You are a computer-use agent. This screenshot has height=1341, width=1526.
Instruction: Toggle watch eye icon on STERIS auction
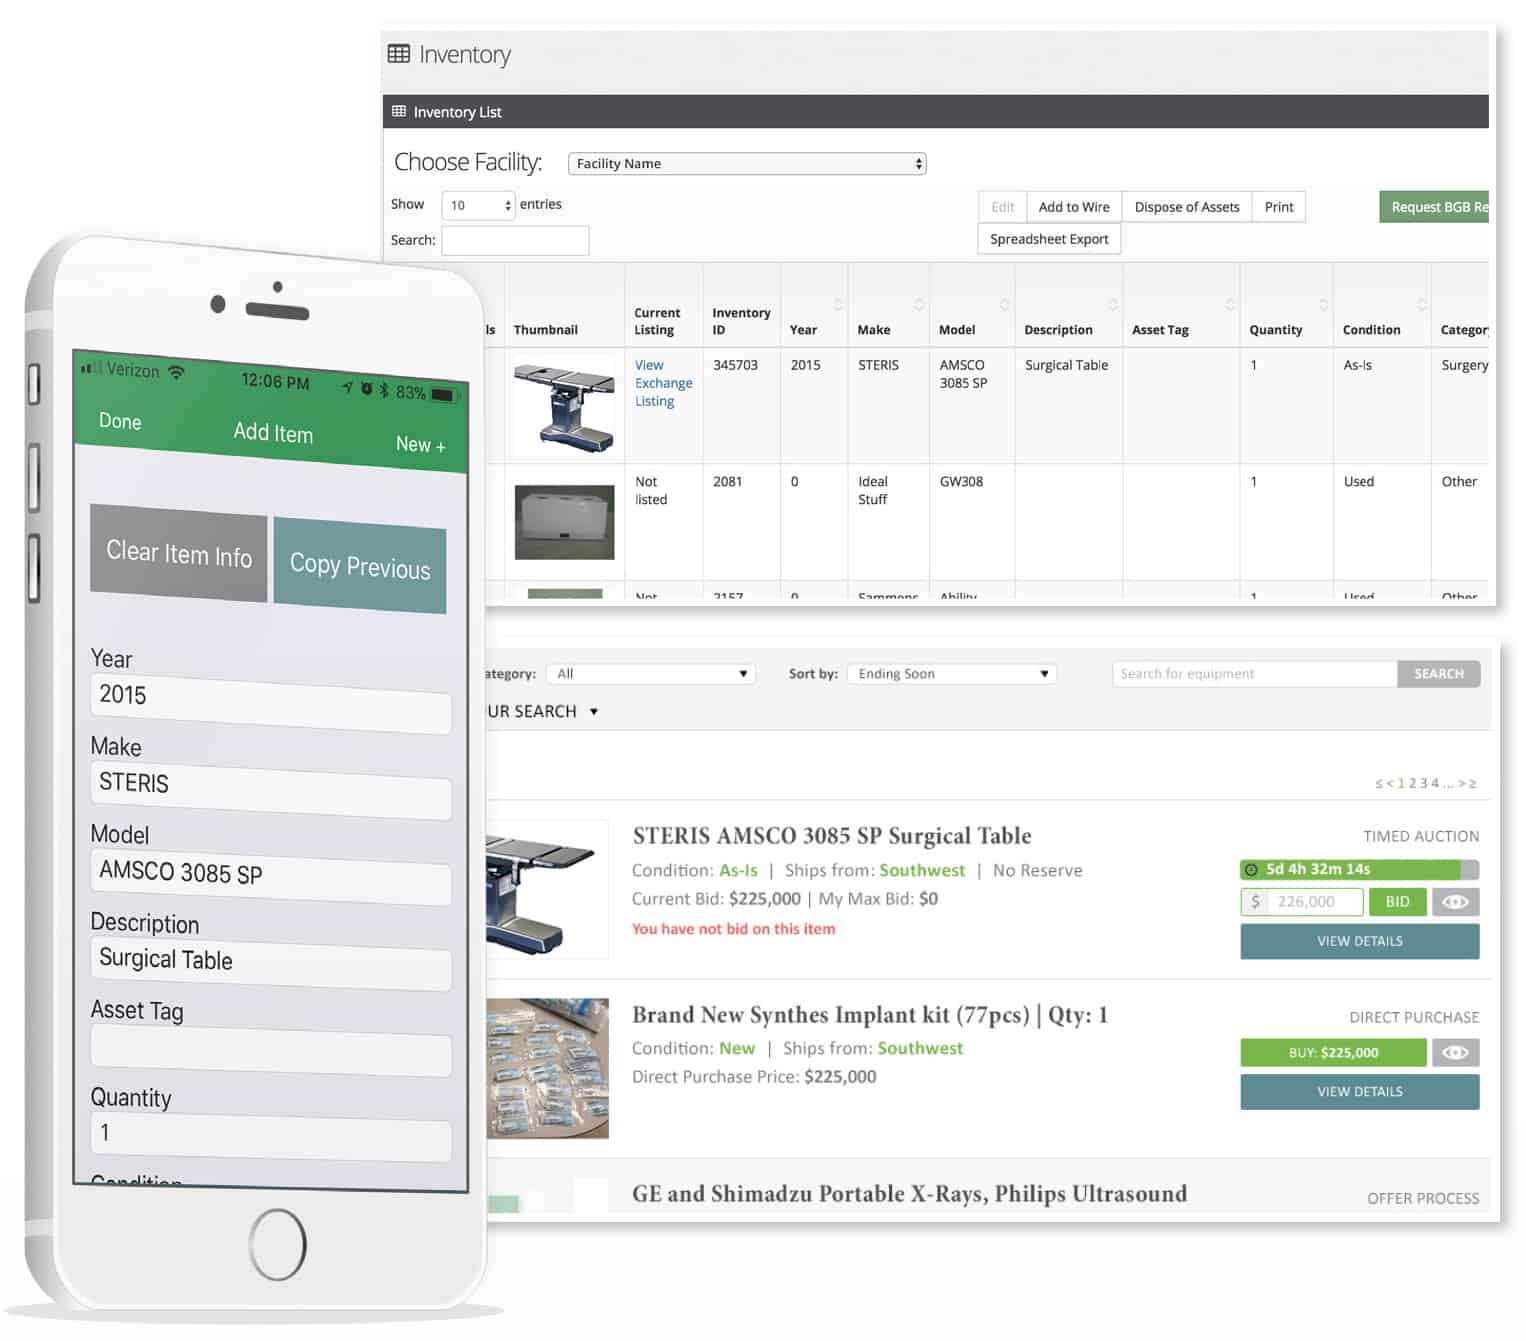1455,902
